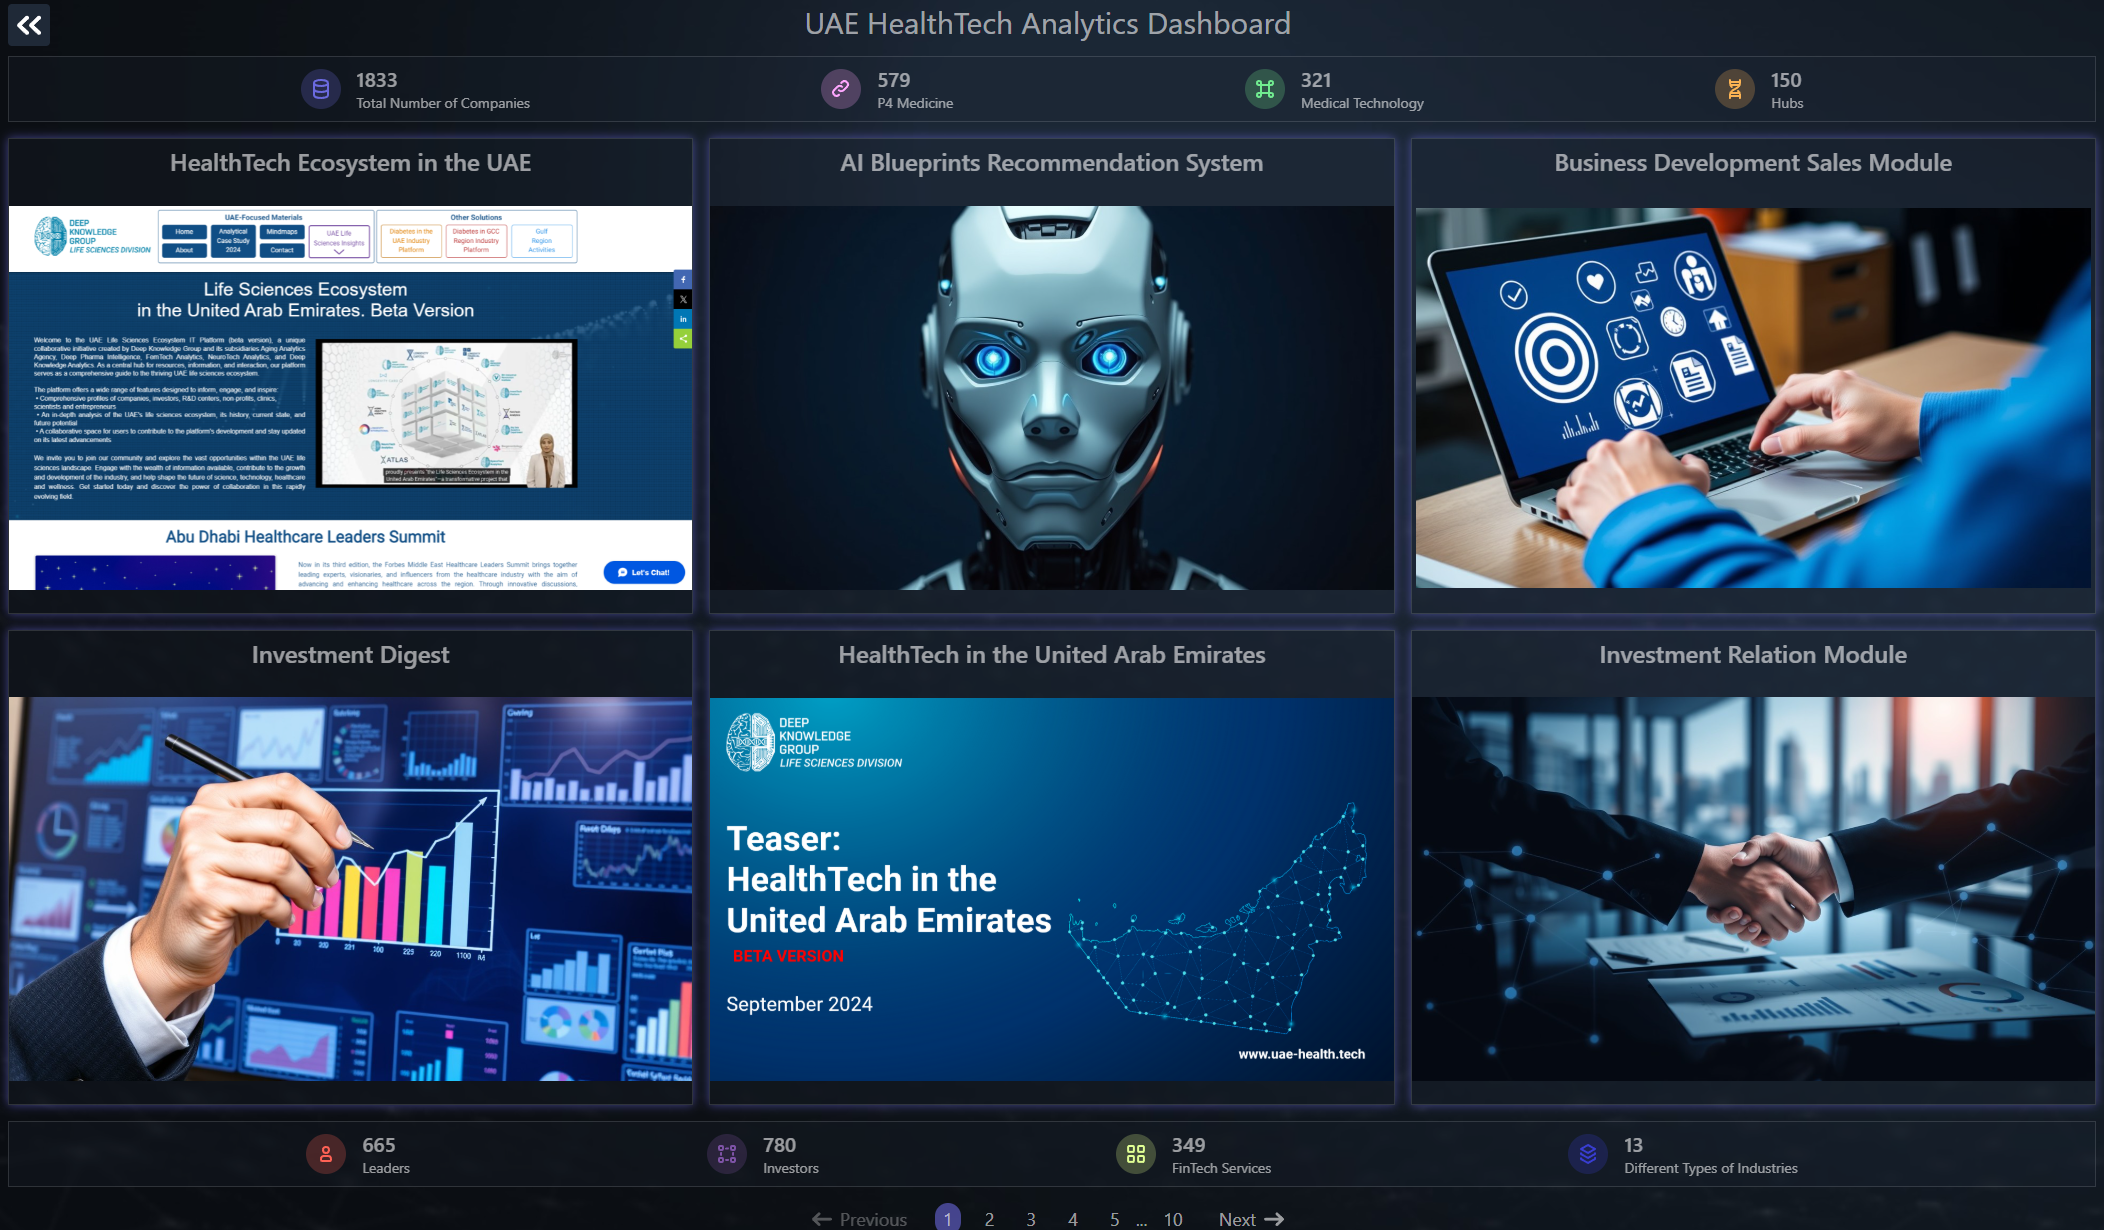Click the Total Number of Companies database icon

pyautogui.click(x=321, y=89)
